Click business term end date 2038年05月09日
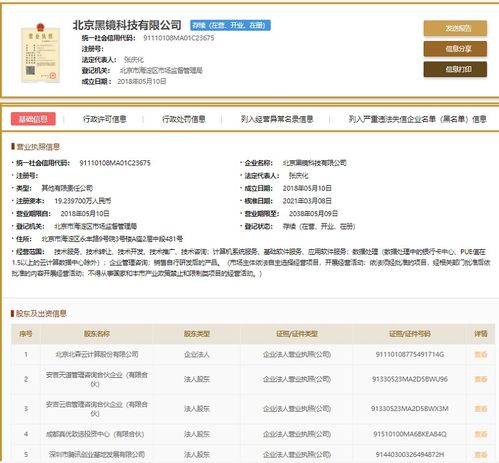Screen dimensions: 499x463 (313, 214)
